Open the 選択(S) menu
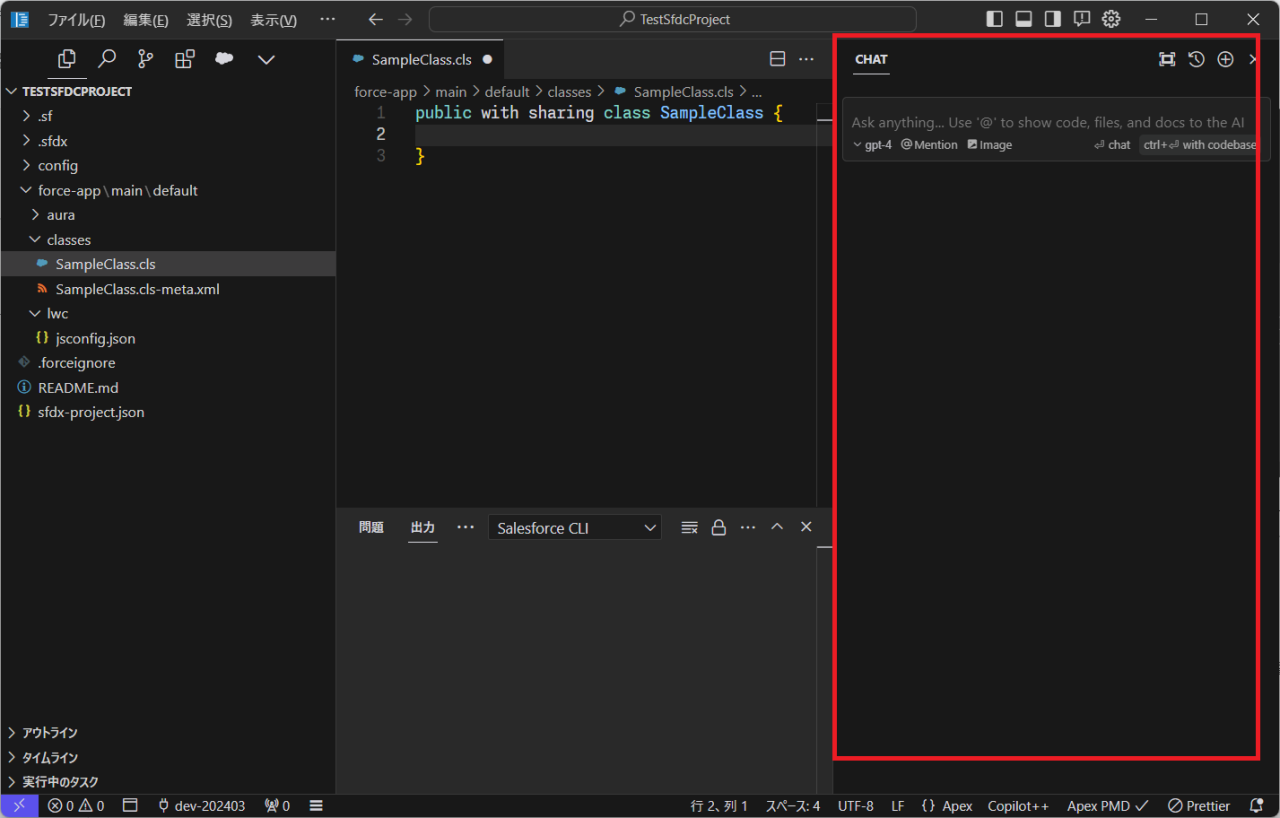Screen dimensions: 1280x818 pos(209,20)
